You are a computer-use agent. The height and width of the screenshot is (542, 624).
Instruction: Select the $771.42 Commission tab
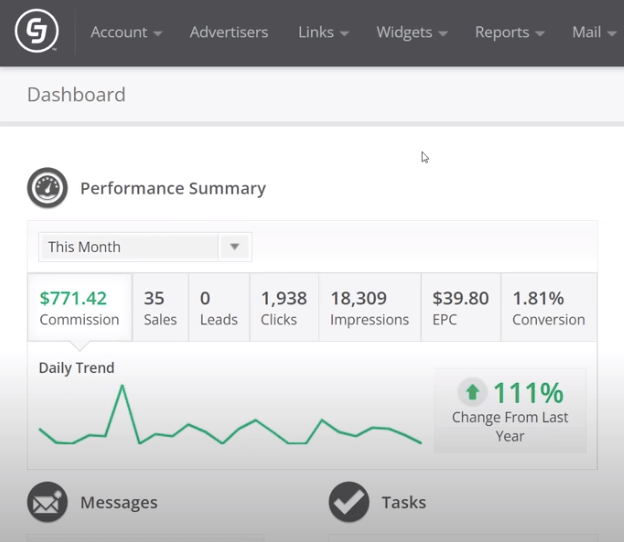pyautogui.click(x=80, y=307)
